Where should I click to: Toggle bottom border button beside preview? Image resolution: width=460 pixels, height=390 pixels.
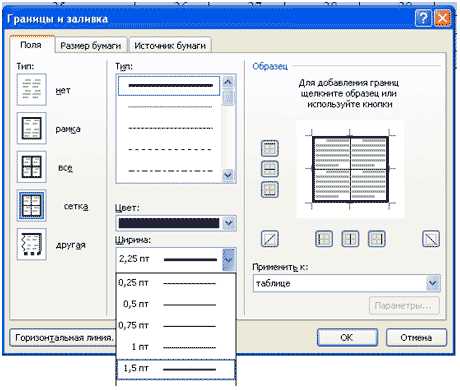pyautogui.click(x=269, y=189)
